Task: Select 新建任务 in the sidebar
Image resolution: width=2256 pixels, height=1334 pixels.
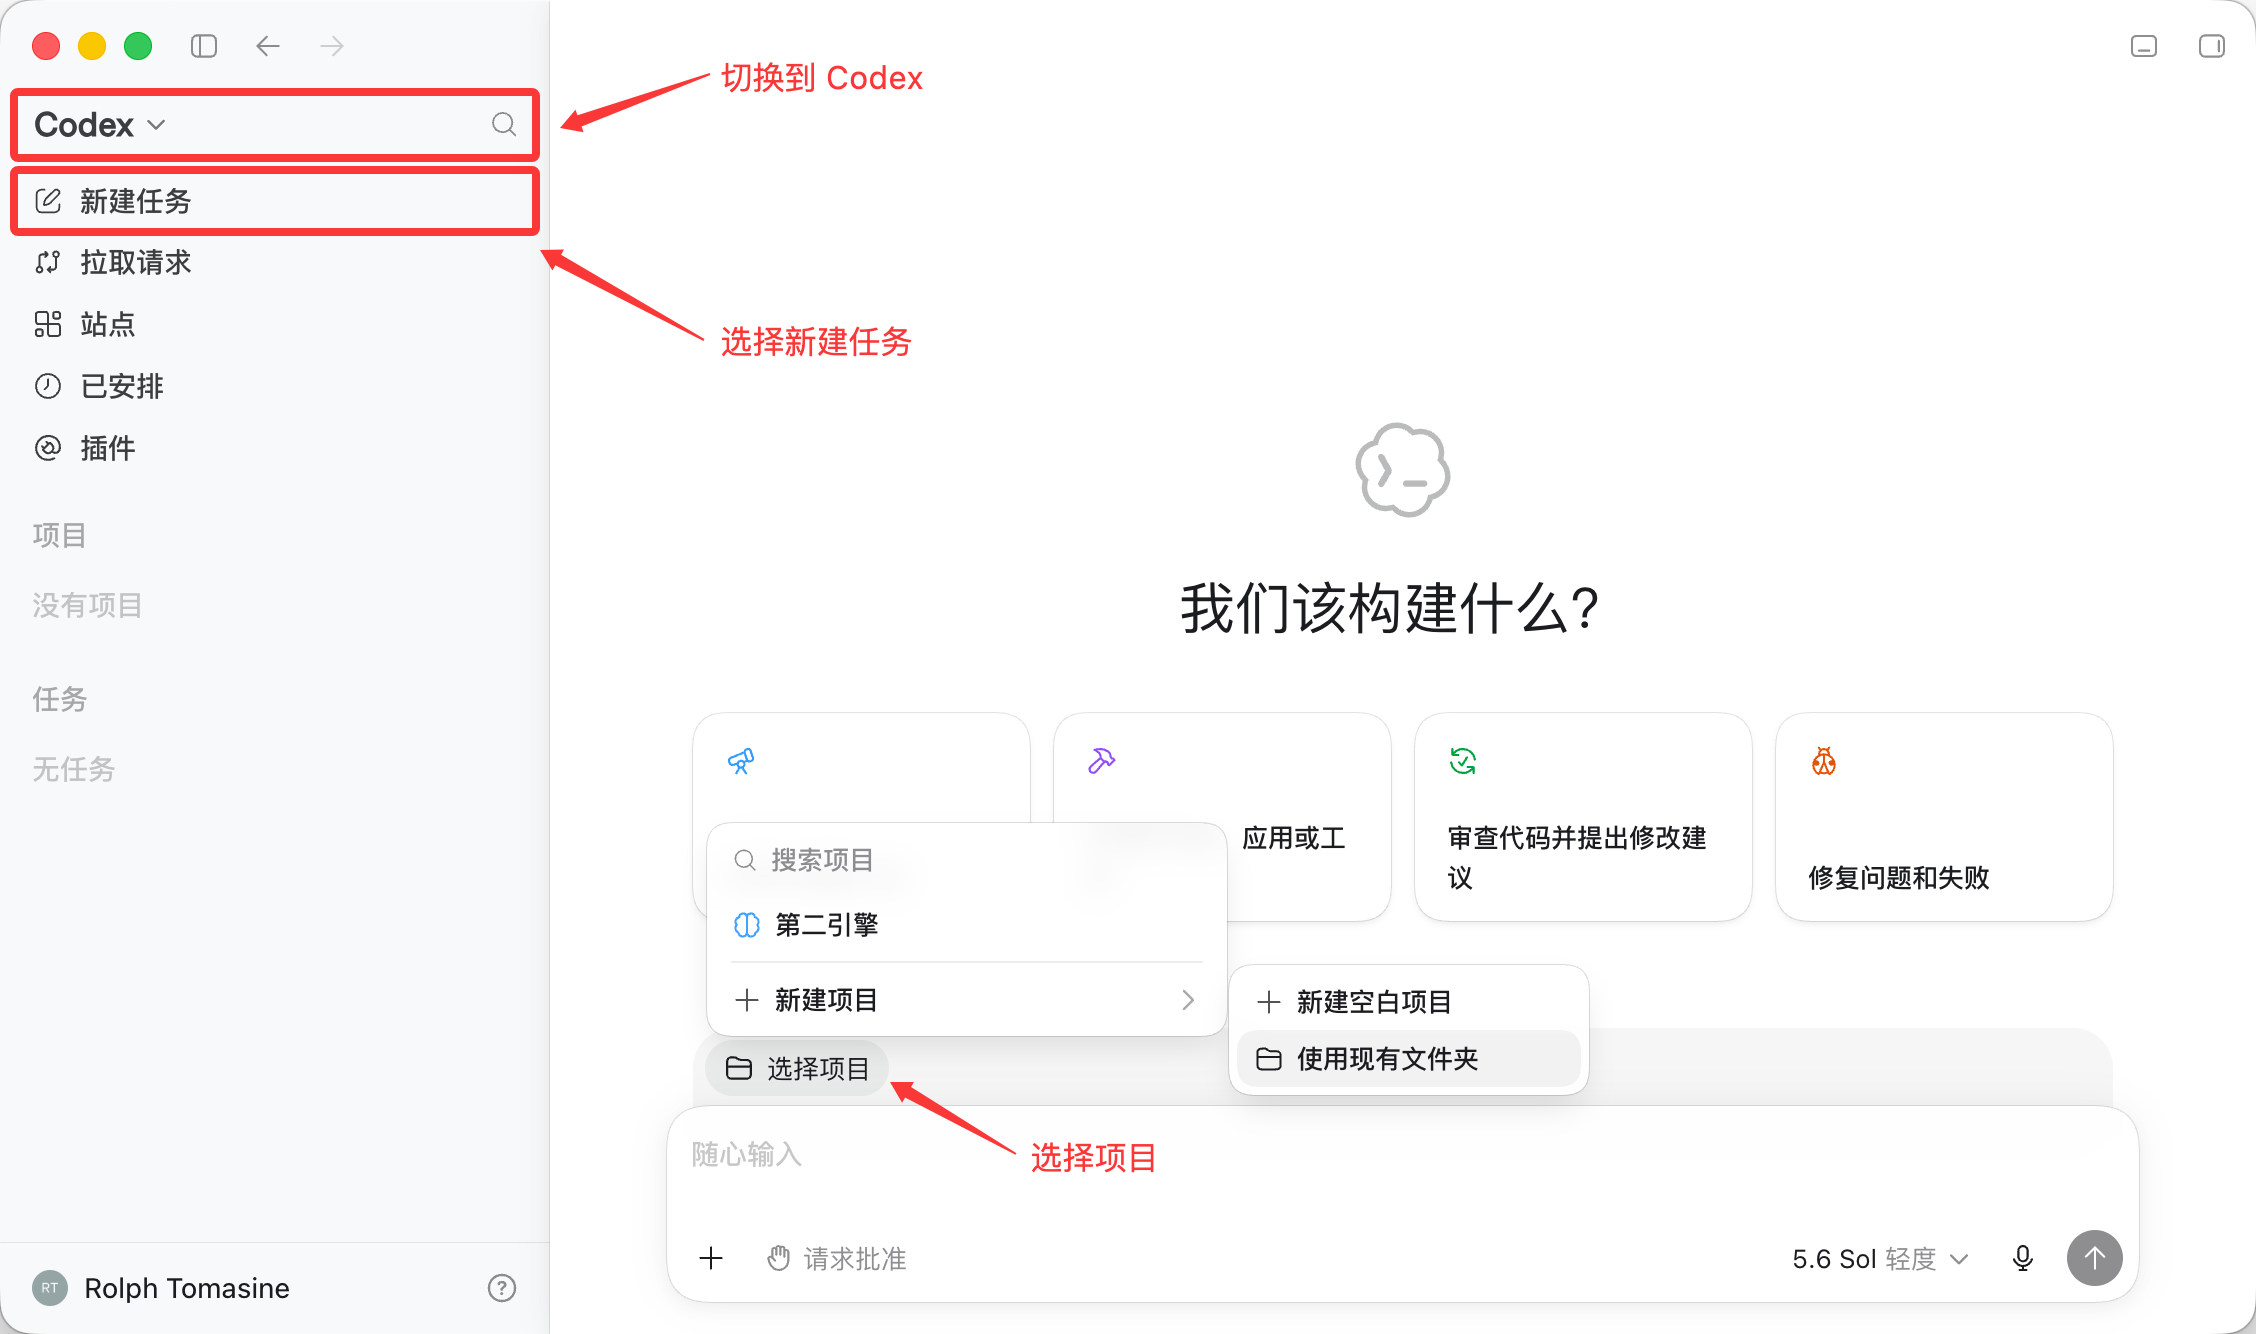Action: [275, 201]
